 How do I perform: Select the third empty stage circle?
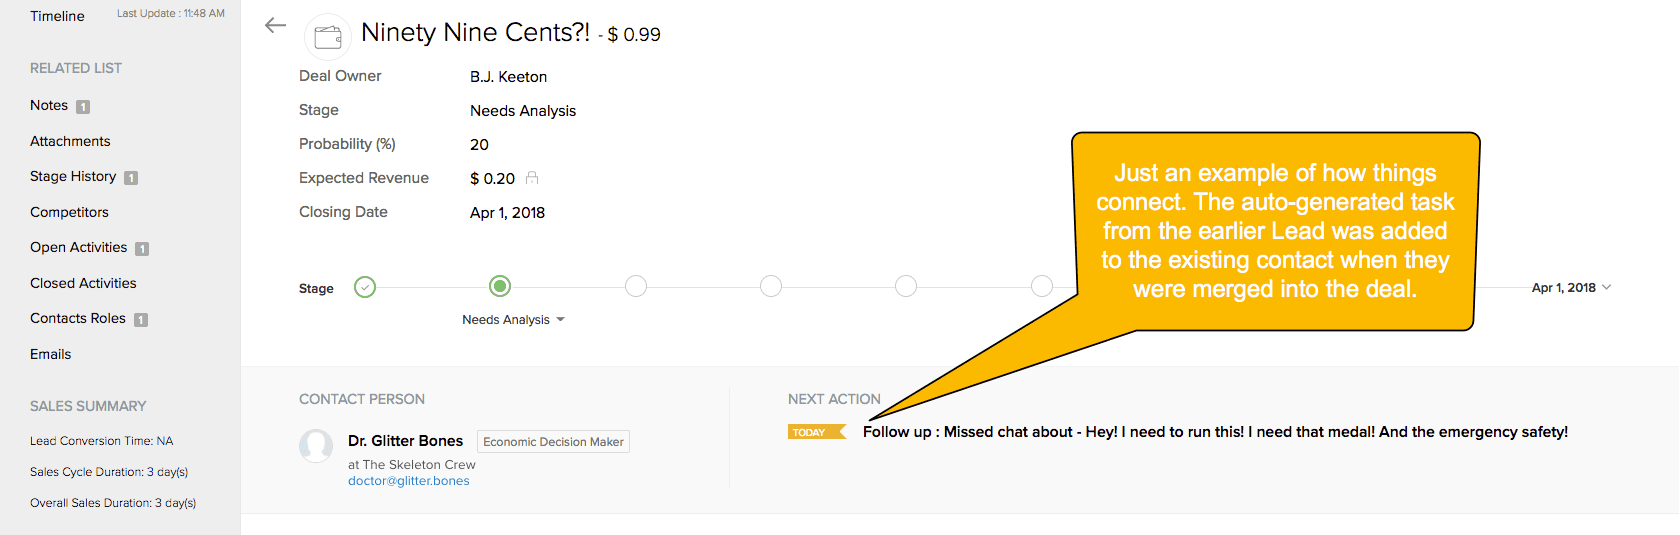[x=636, y=287]
